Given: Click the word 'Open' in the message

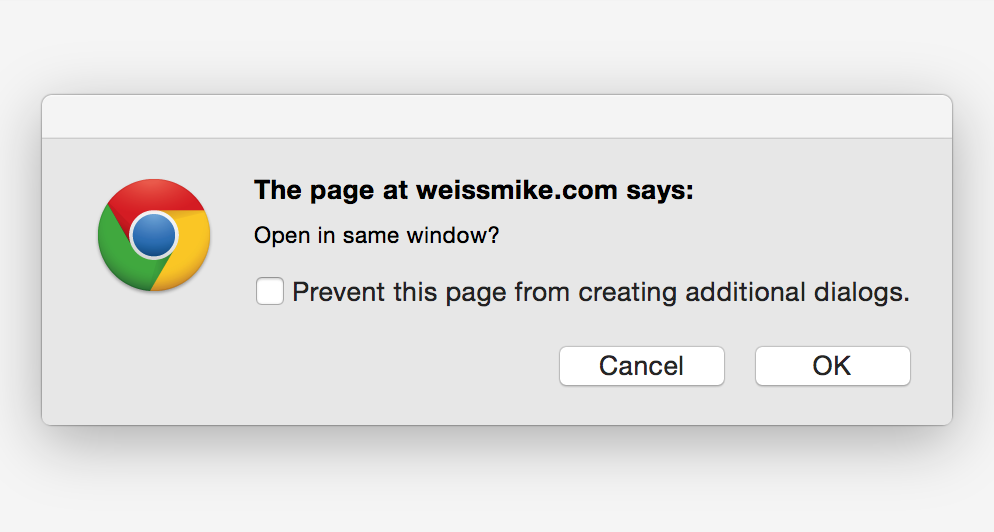Looking at the screenshot, I should coord(276,237).
